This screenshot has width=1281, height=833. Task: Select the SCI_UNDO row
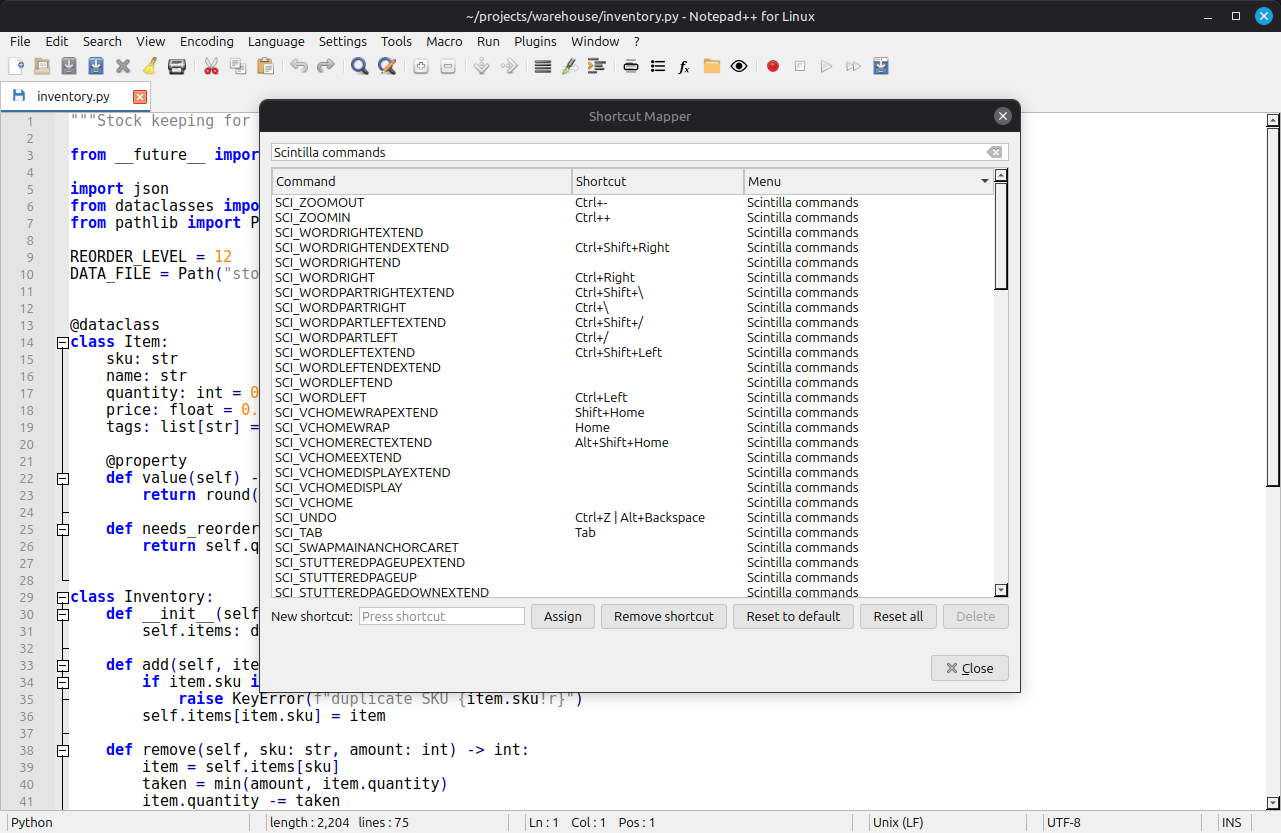tap(633, 517)
